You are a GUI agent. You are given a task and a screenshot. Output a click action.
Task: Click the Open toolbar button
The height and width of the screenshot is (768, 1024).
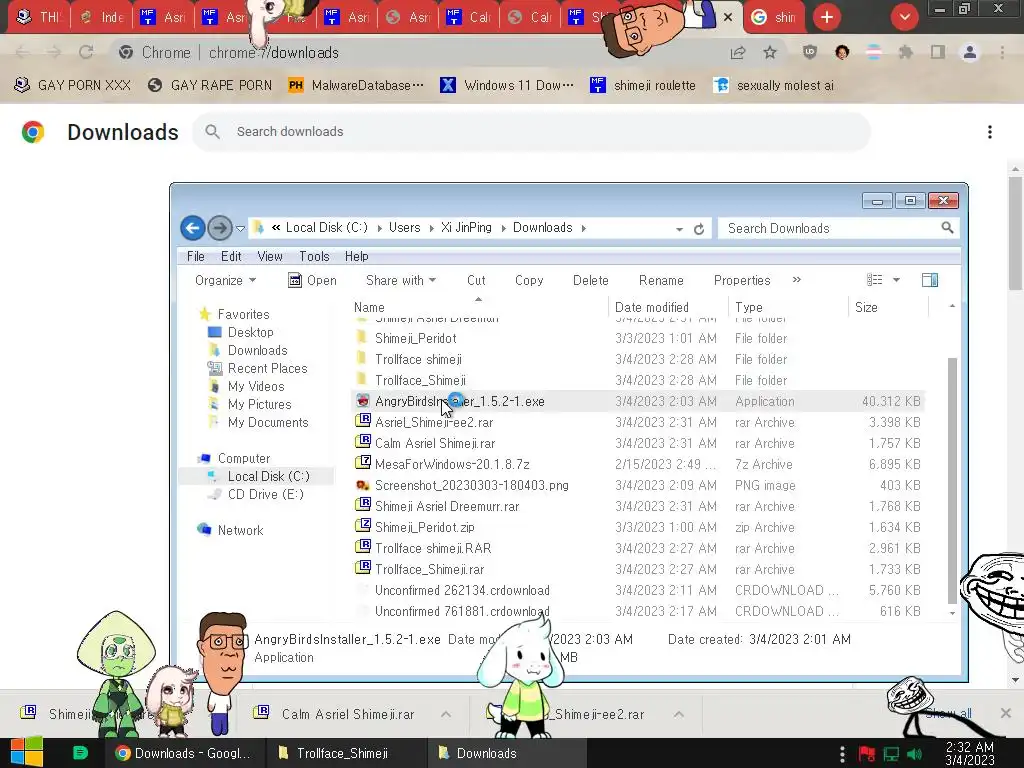[x=312, y=280]
